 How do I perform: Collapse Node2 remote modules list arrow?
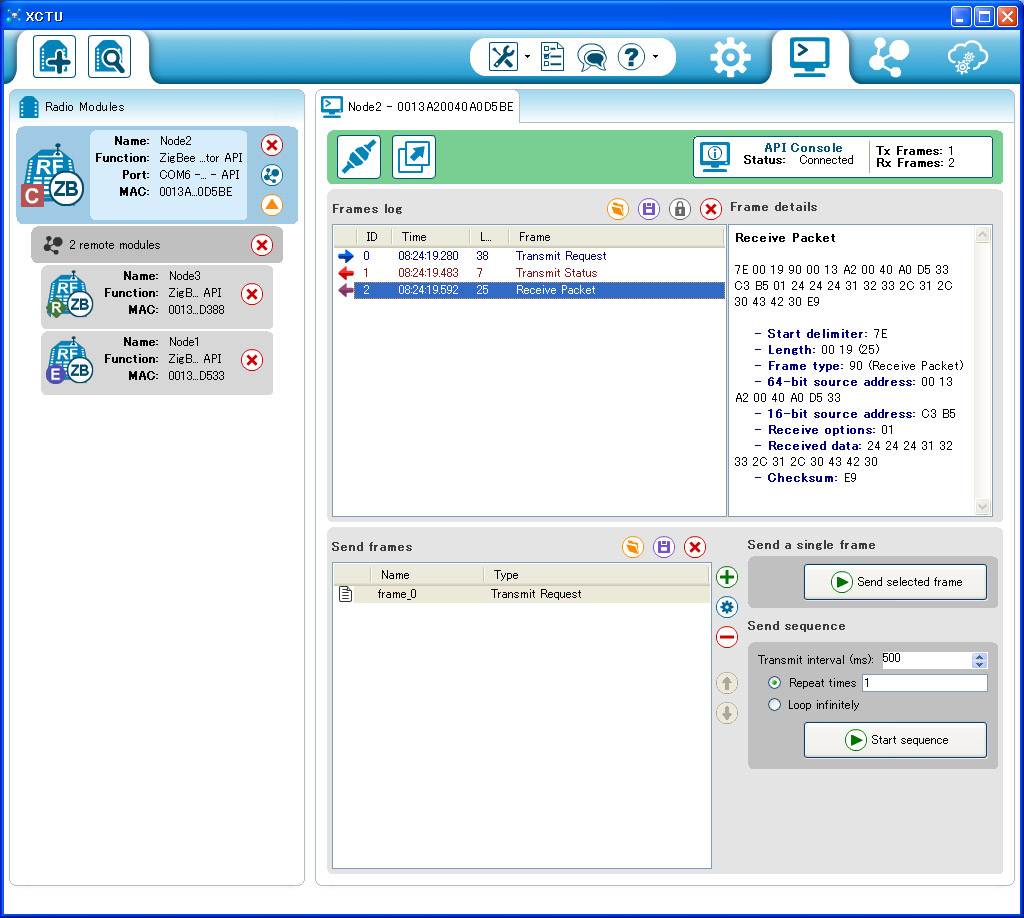tap(272, 205)
